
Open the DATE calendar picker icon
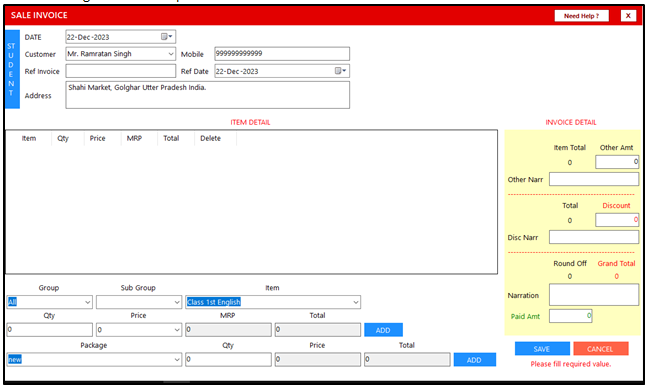point(166,37)
